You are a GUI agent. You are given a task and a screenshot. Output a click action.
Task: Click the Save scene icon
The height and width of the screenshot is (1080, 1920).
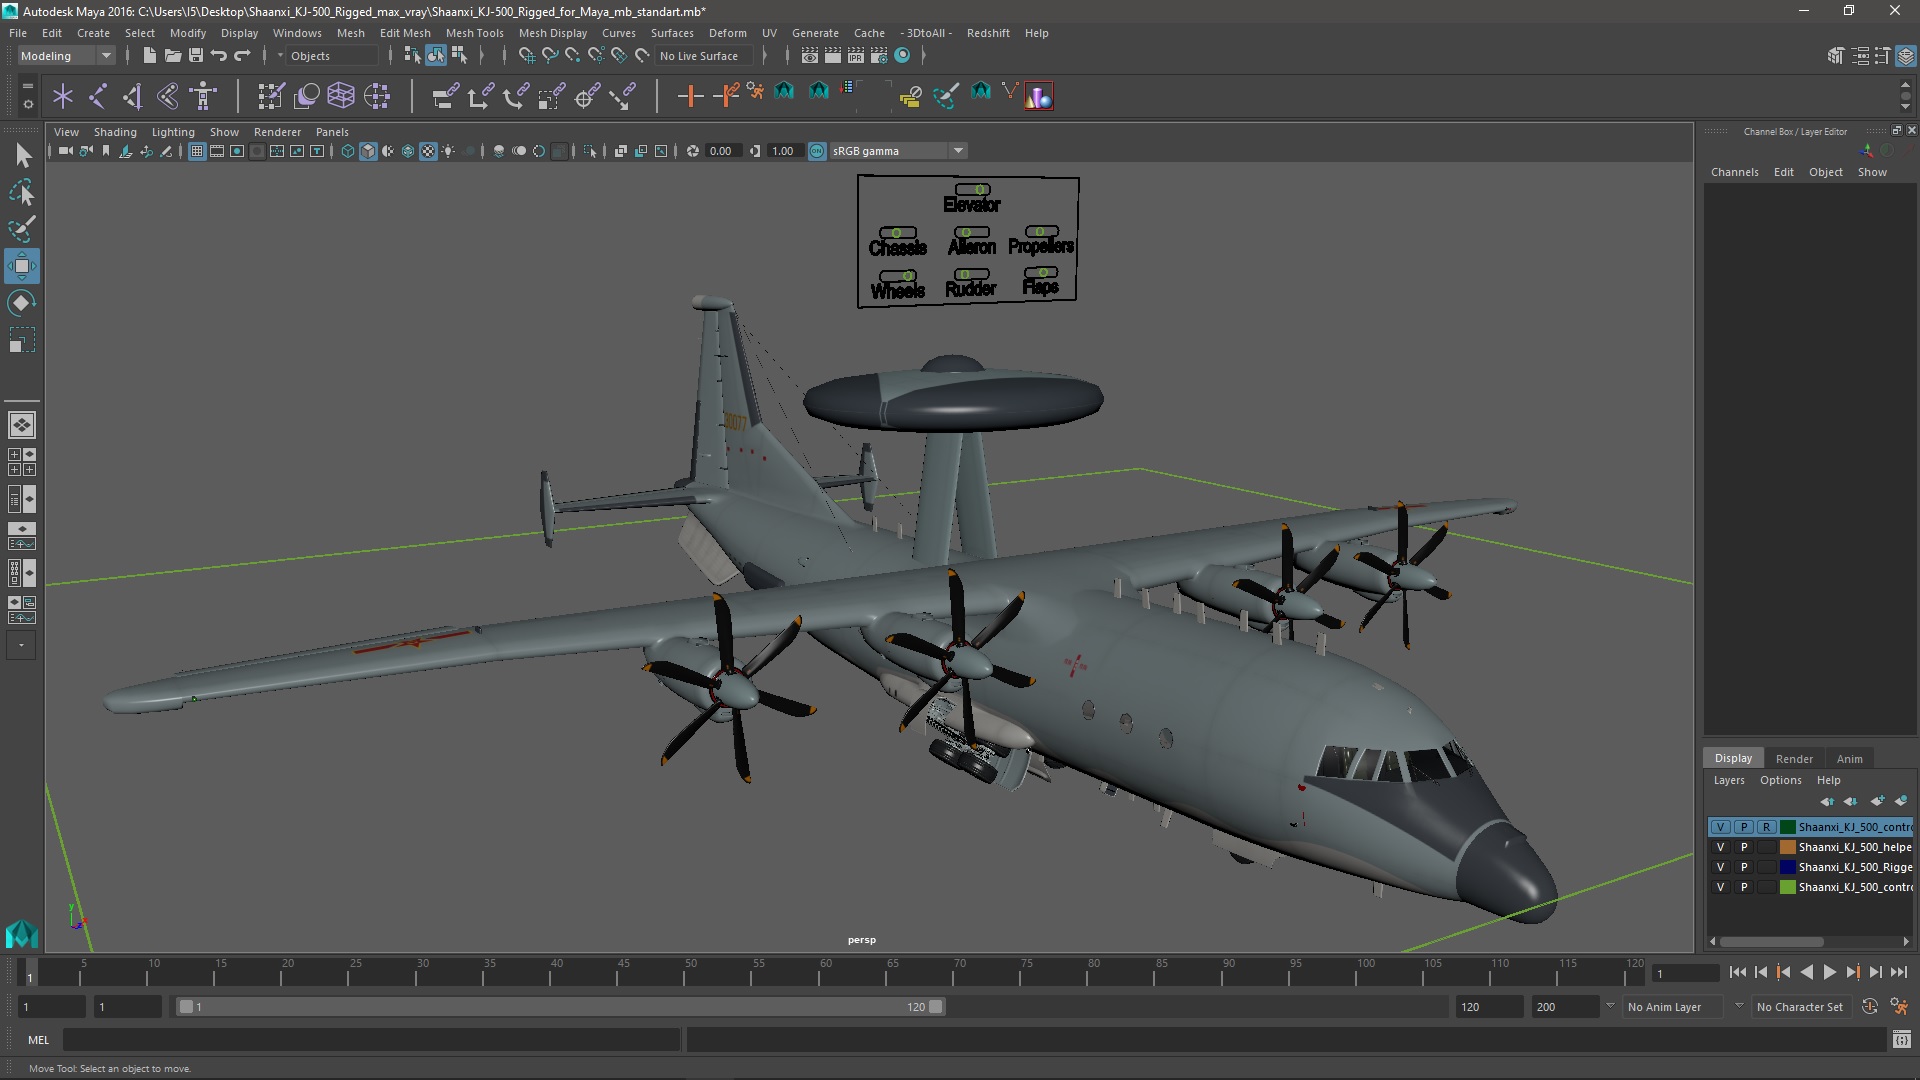pos(196,56)
